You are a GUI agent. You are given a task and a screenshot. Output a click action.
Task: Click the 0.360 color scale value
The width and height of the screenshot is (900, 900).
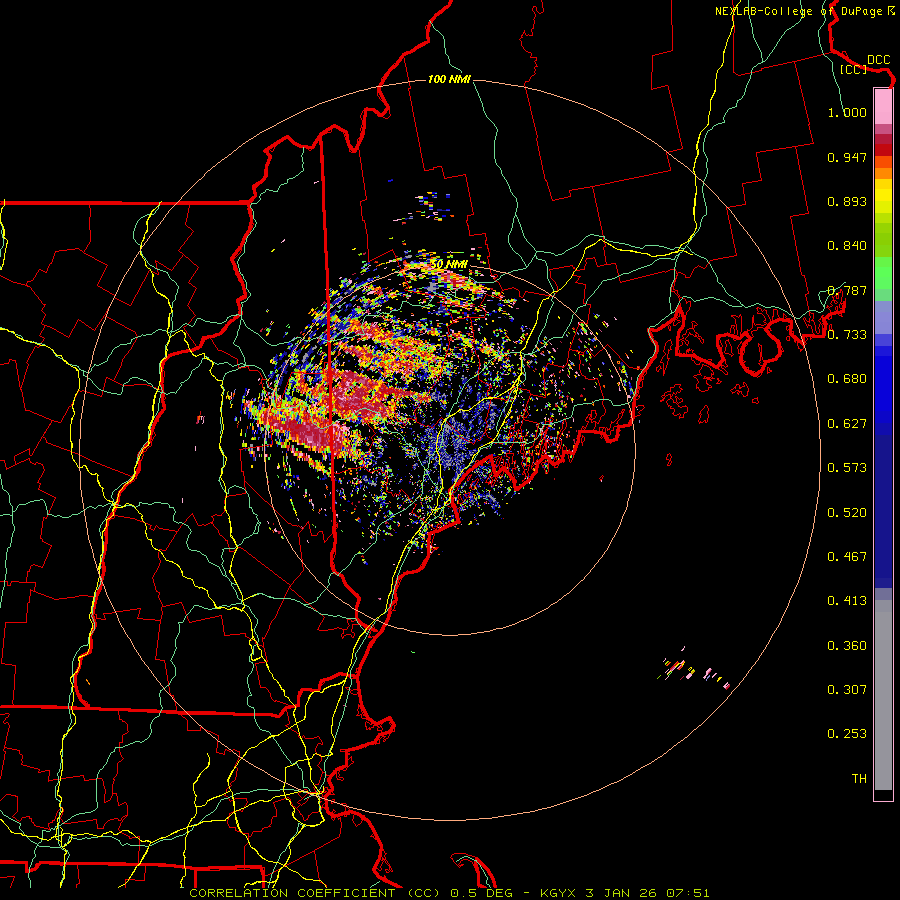pos(847,646)
